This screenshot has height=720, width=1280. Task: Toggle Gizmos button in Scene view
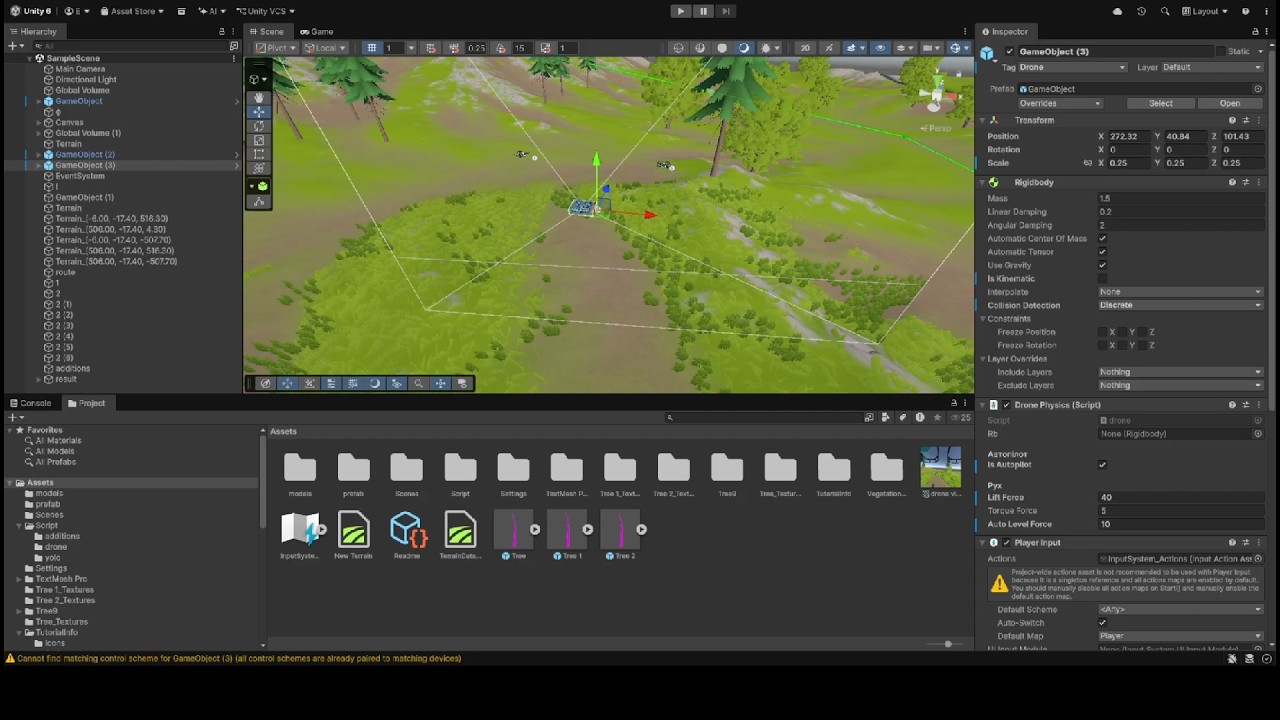click(956, 48)
